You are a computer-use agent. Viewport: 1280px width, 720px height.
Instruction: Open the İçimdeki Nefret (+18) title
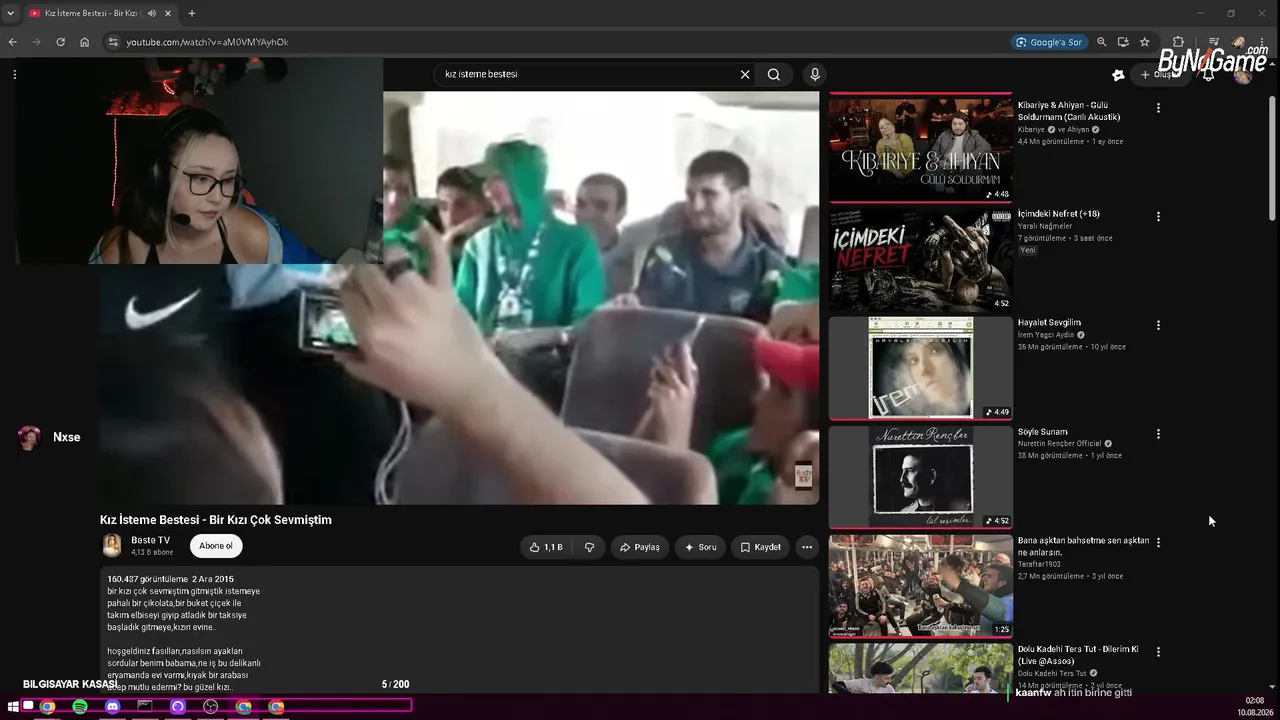coord(1059,214)
